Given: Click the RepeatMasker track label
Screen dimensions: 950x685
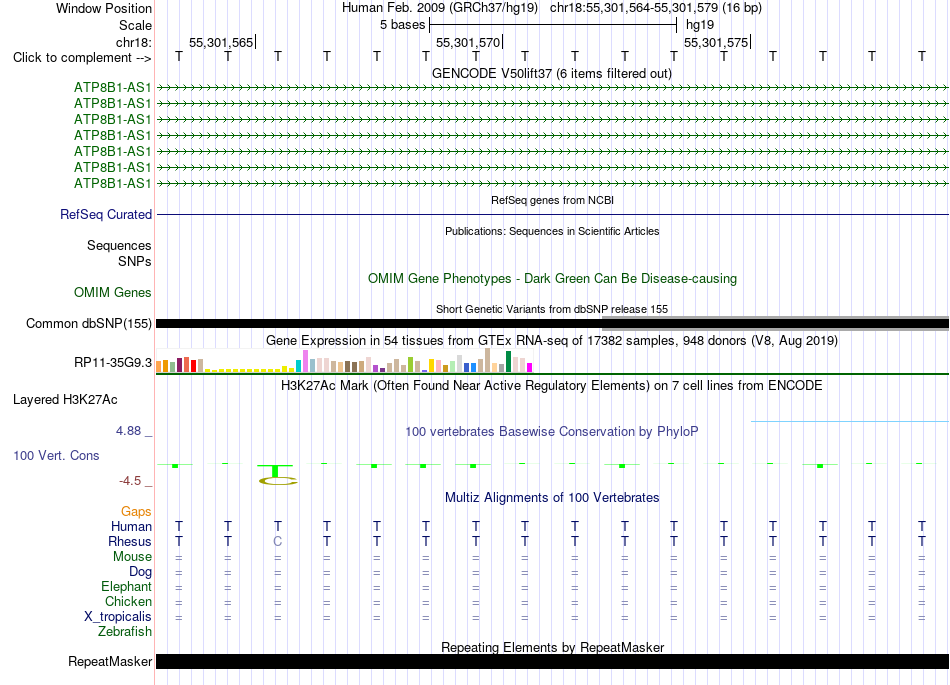Looking at the screenshot, I should click(x=110, y=661).
